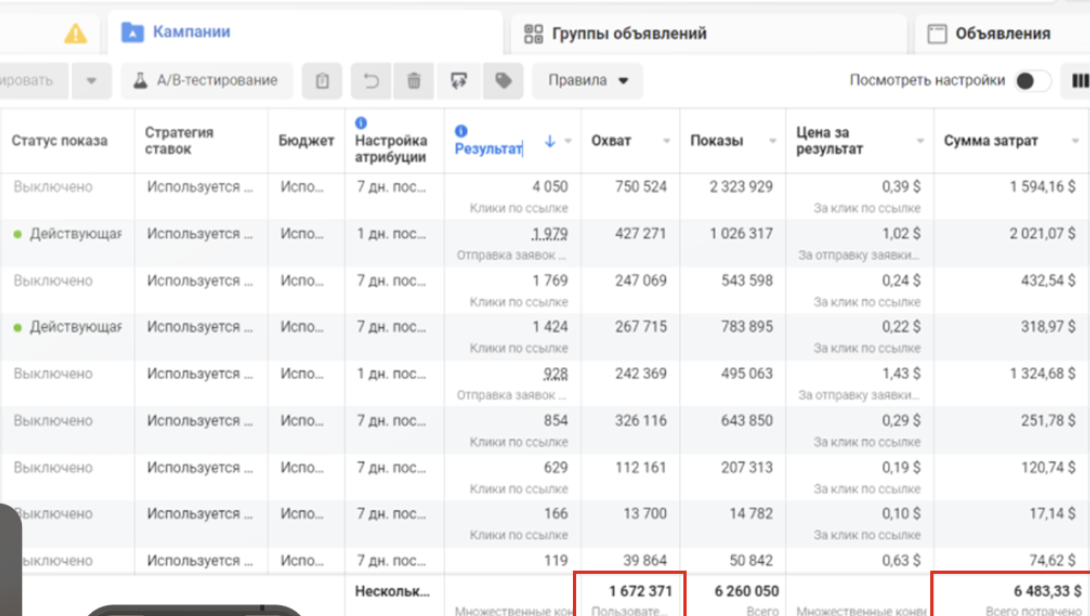Viewport: 1090px width, 616px height.
Task: Click Стратегия ставок column header
Action: pyautogui.click(x=179, y=140)
